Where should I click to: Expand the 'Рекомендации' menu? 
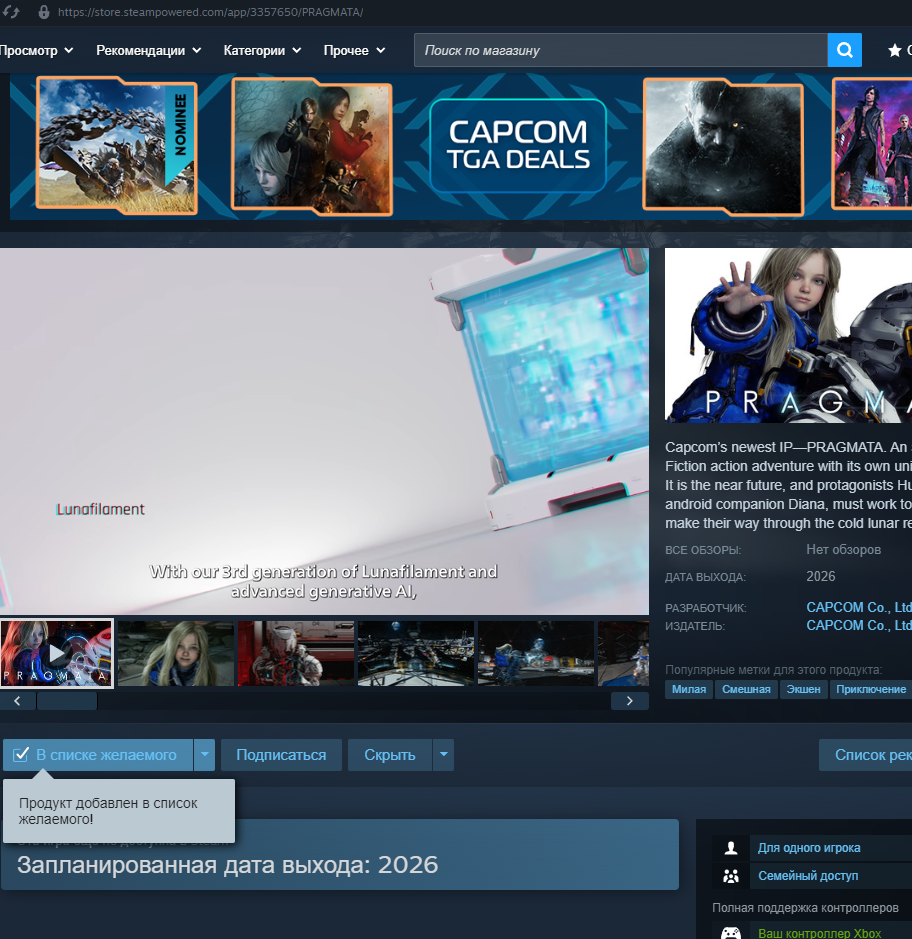(x=149, y=50)
